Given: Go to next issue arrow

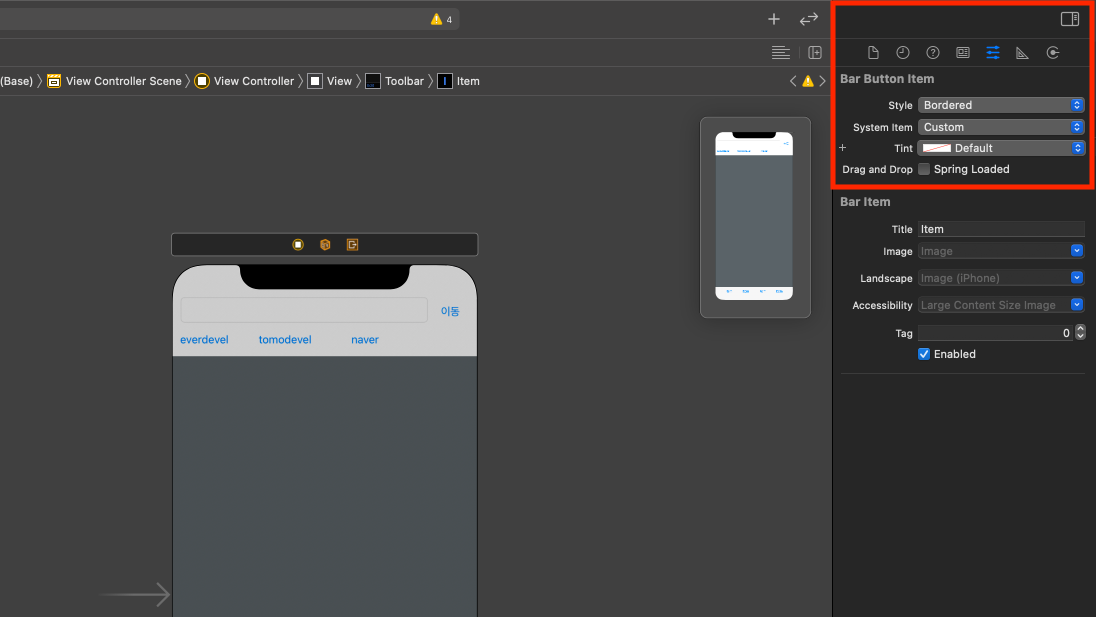Looking at the screenshot, I should 823,81.
